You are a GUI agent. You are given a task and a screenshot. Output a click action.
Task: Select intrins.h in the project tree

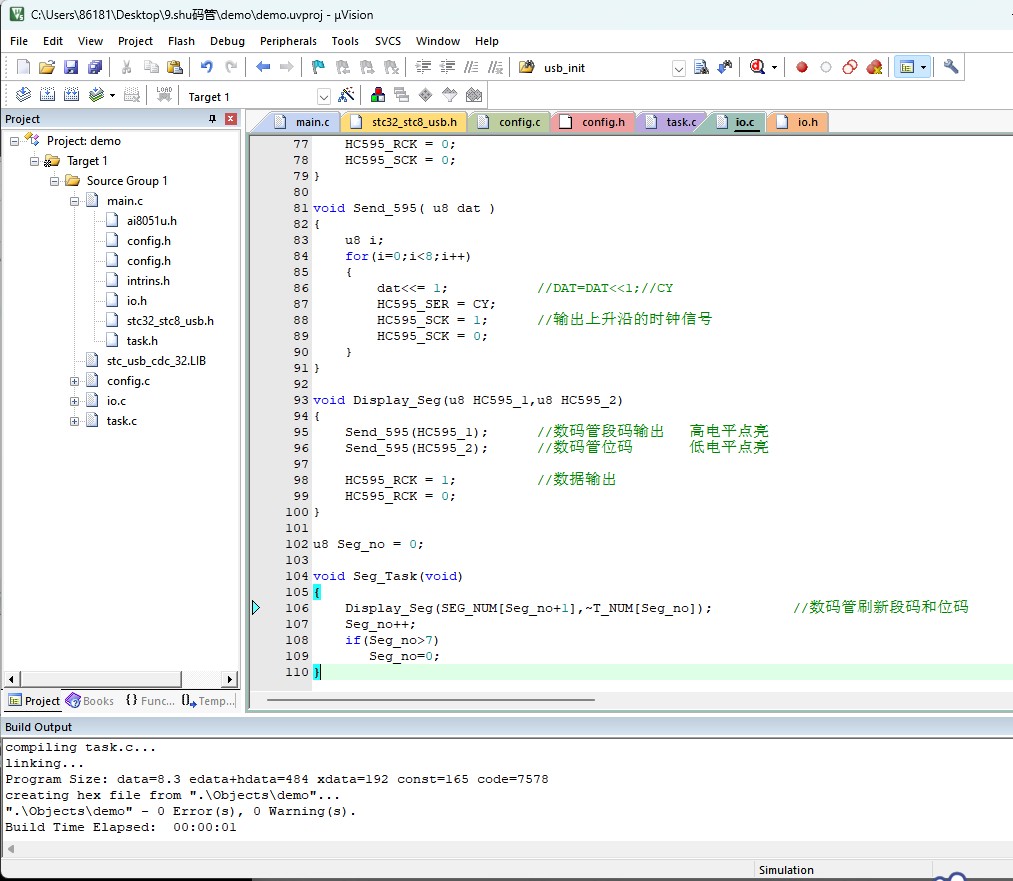pyautogui.click(x=148, y=281)
